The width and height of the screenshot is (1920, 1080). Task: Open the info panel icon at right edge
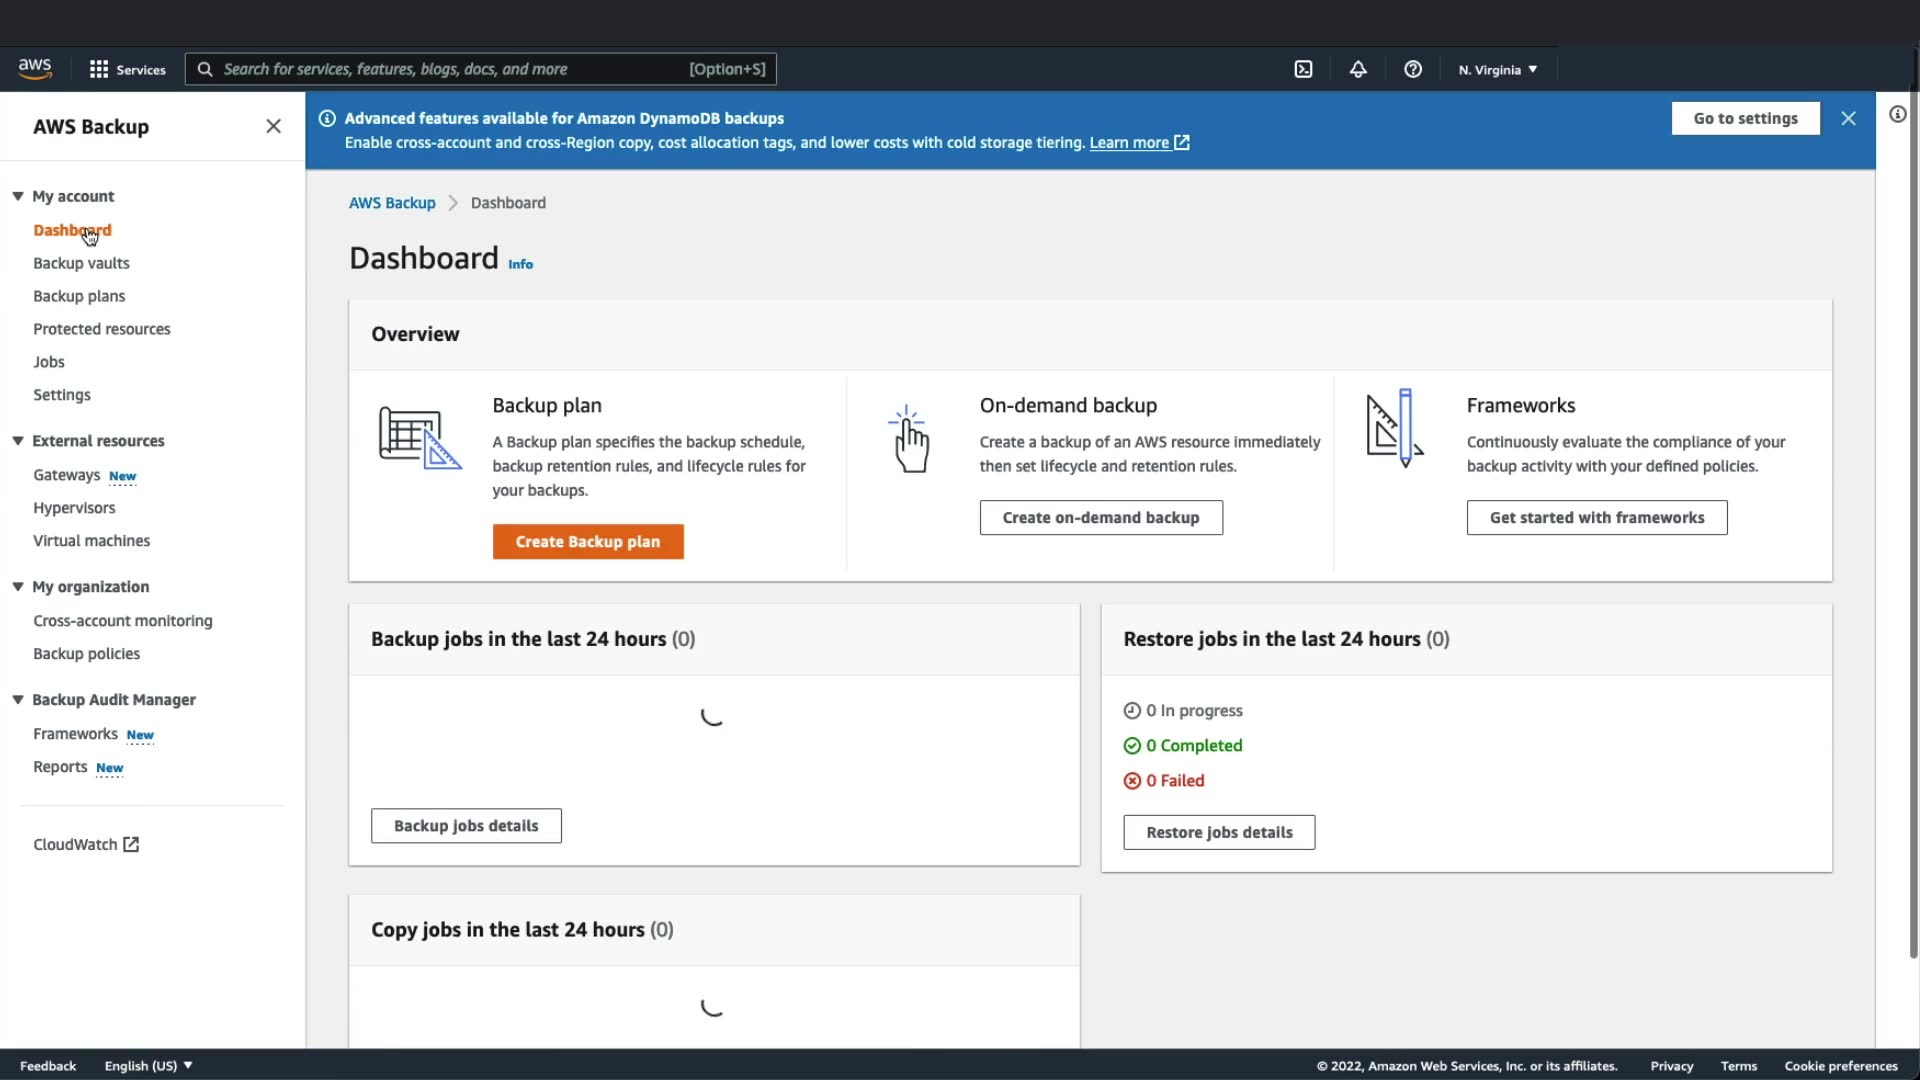1897,114
